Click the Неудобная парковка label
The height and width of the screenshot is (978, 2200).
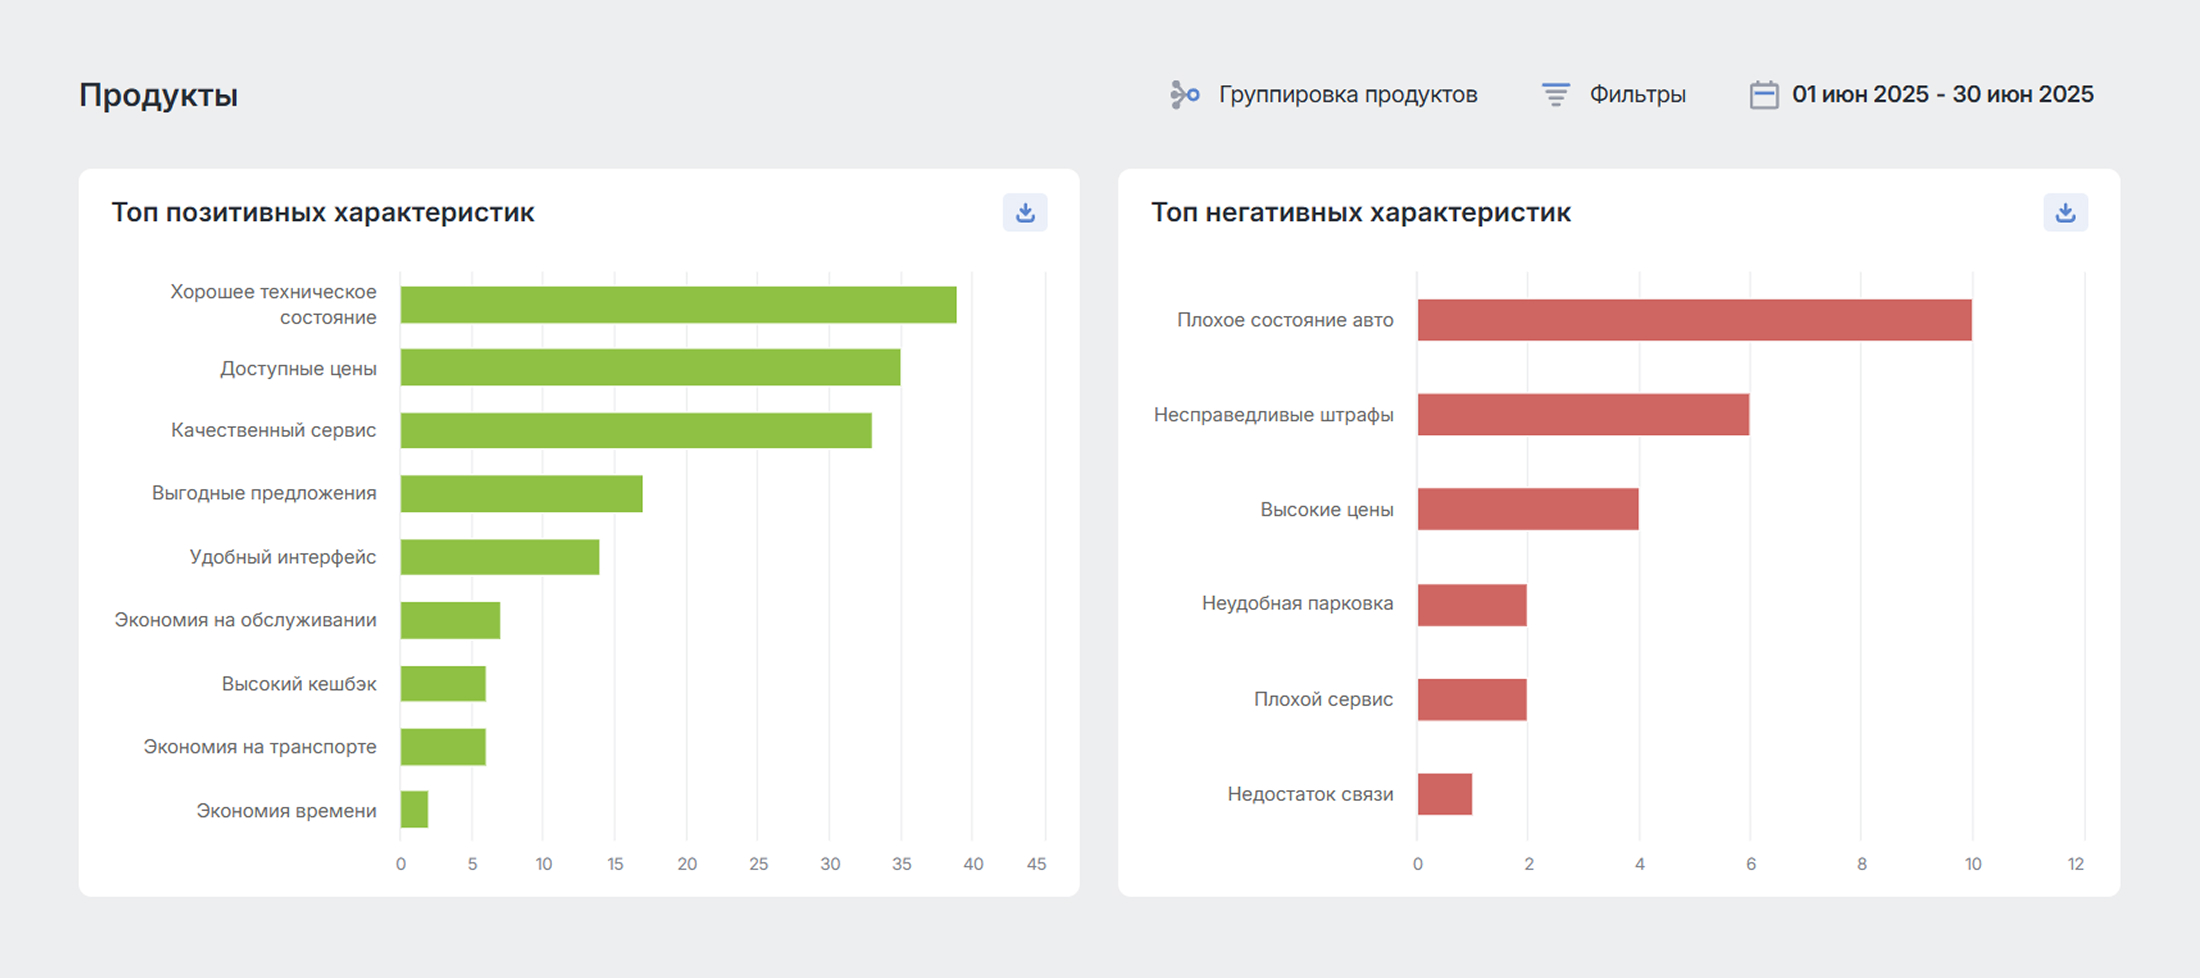click(1297, 604)
